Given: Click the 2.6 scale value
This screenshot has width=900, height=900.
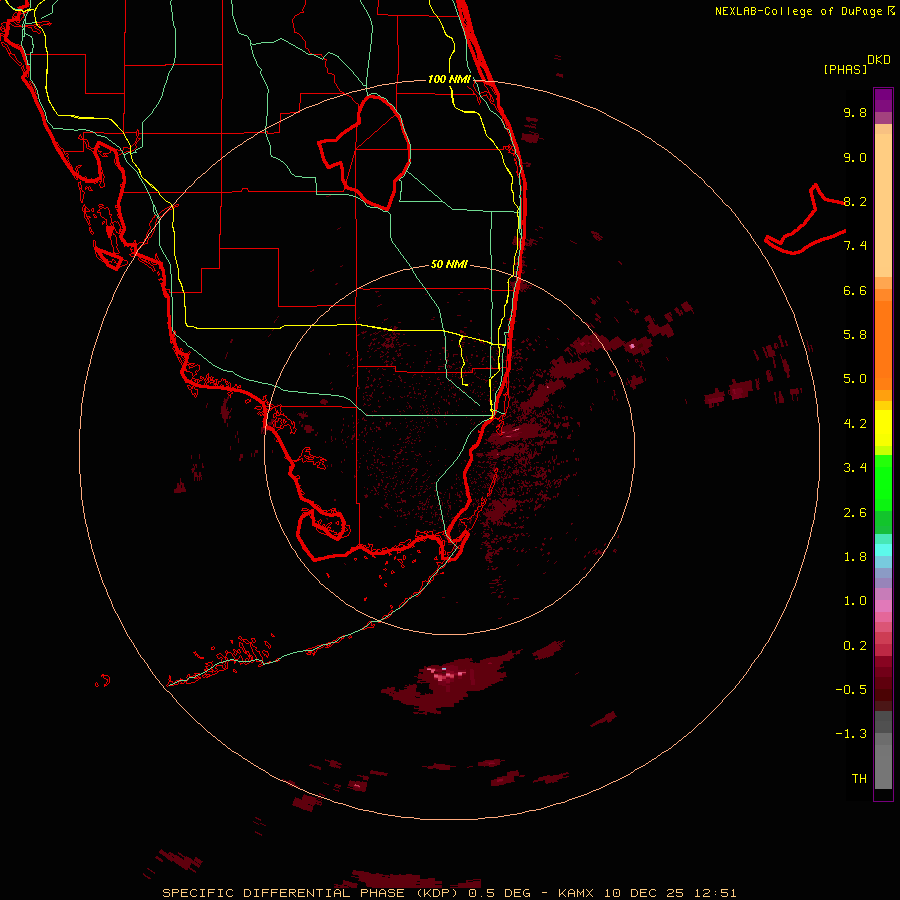Looking at the screenshot, I should (855, 513).
